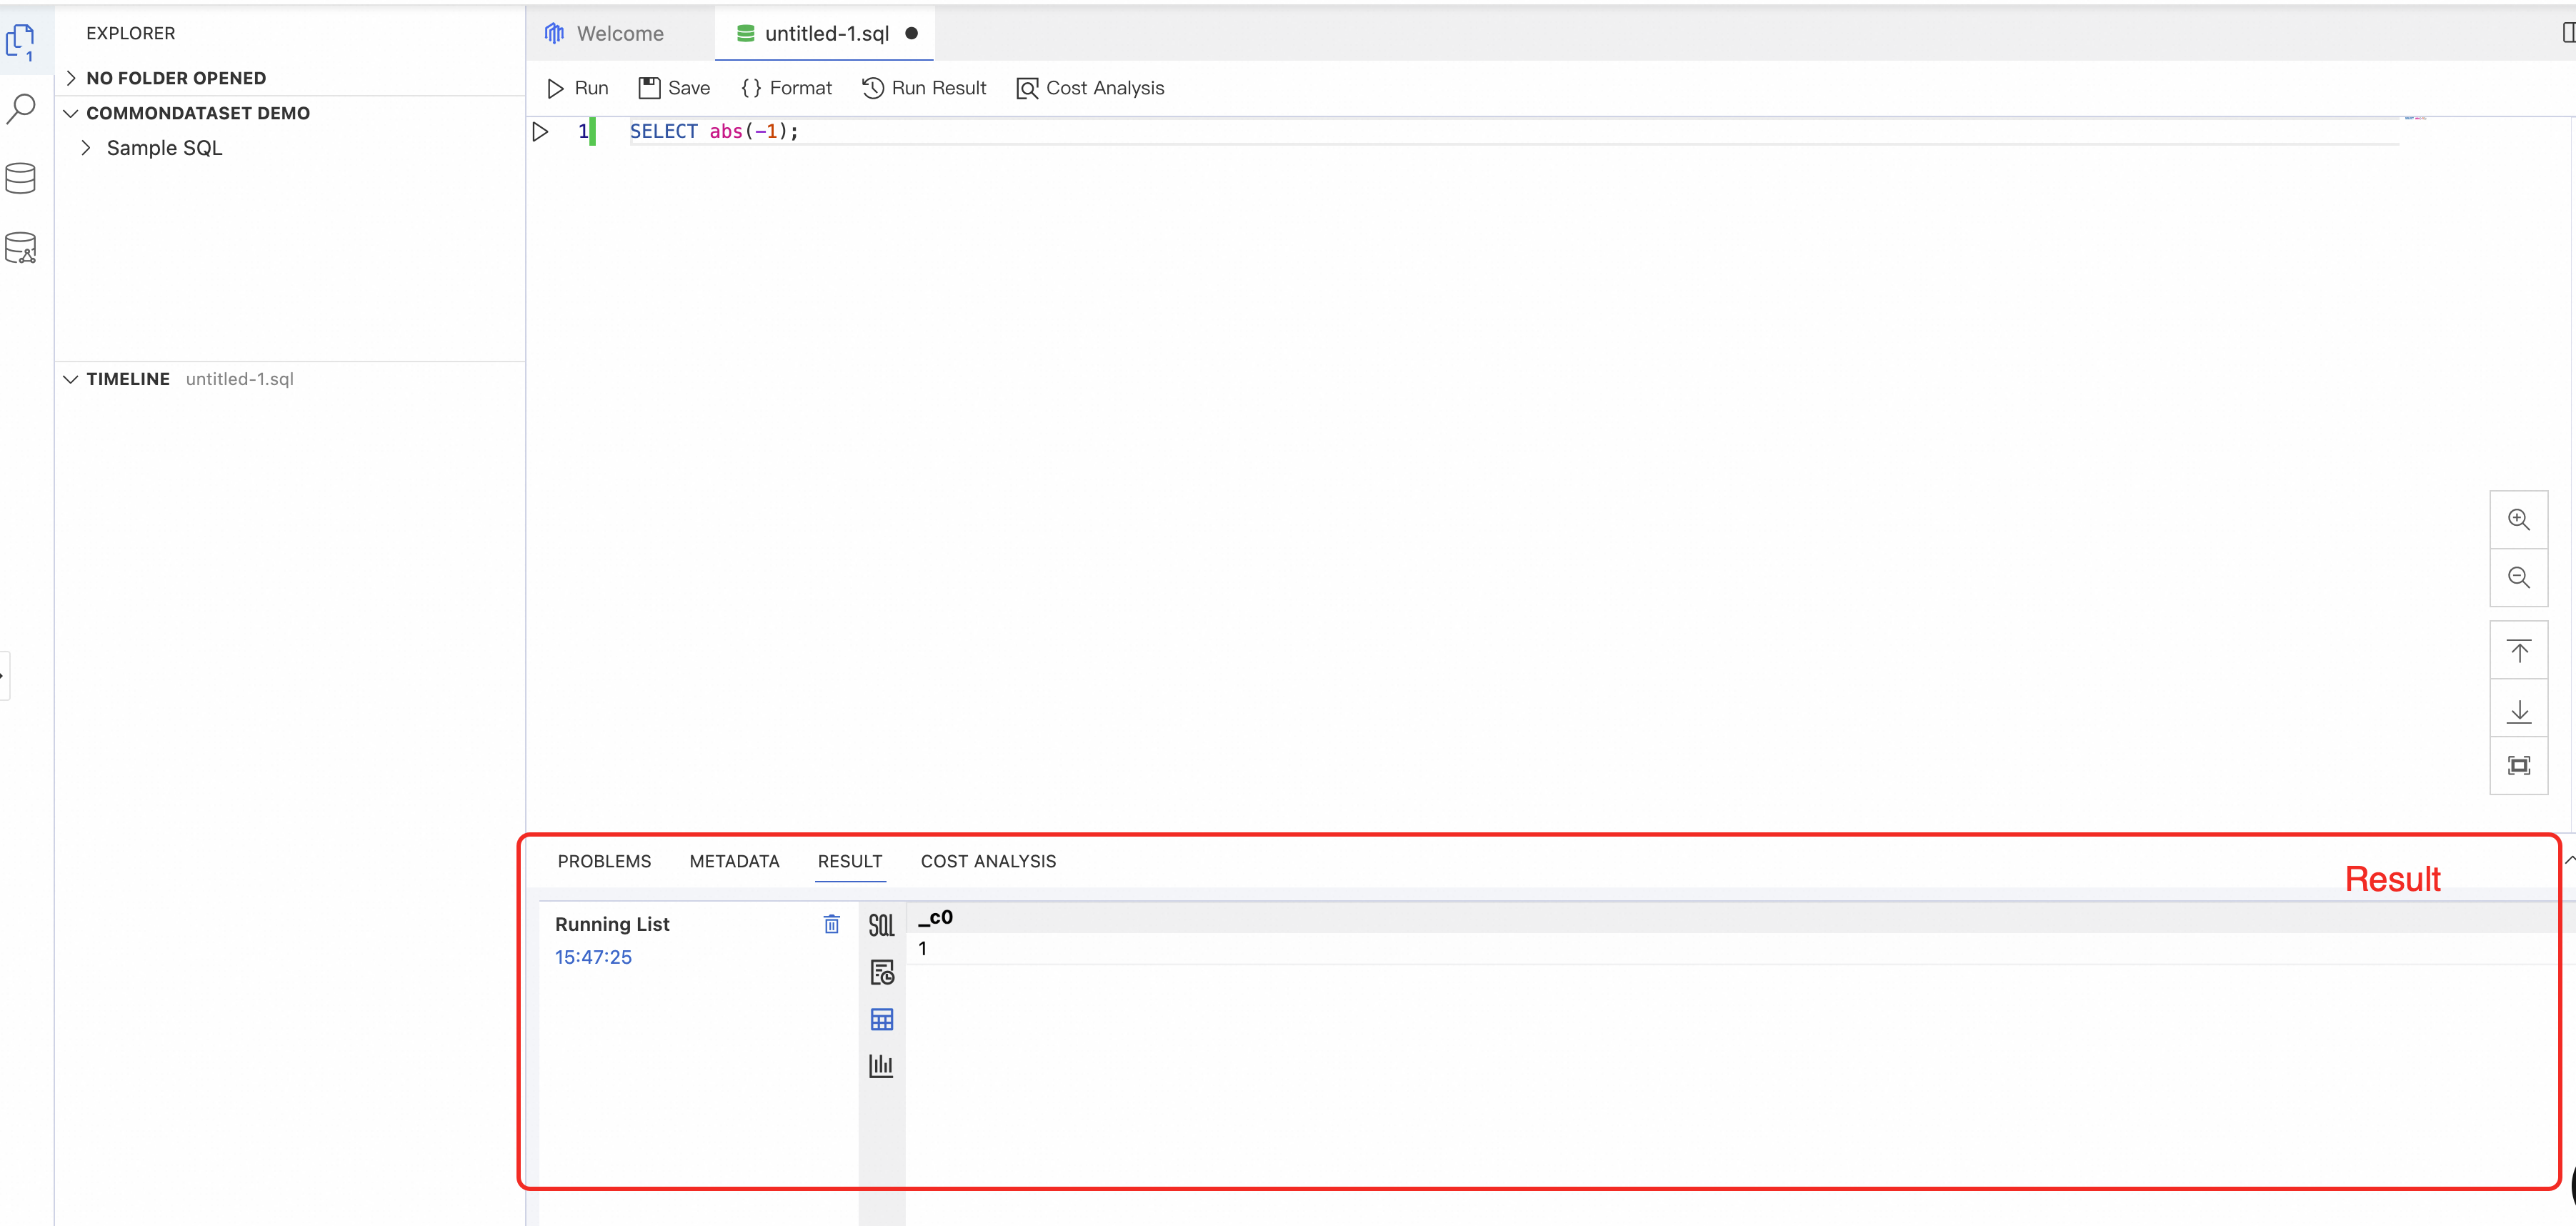The width and height of the screenshot is (2576, 1226).
Task: Open the Search icon in activity bar
Action: tap(21, 108)
